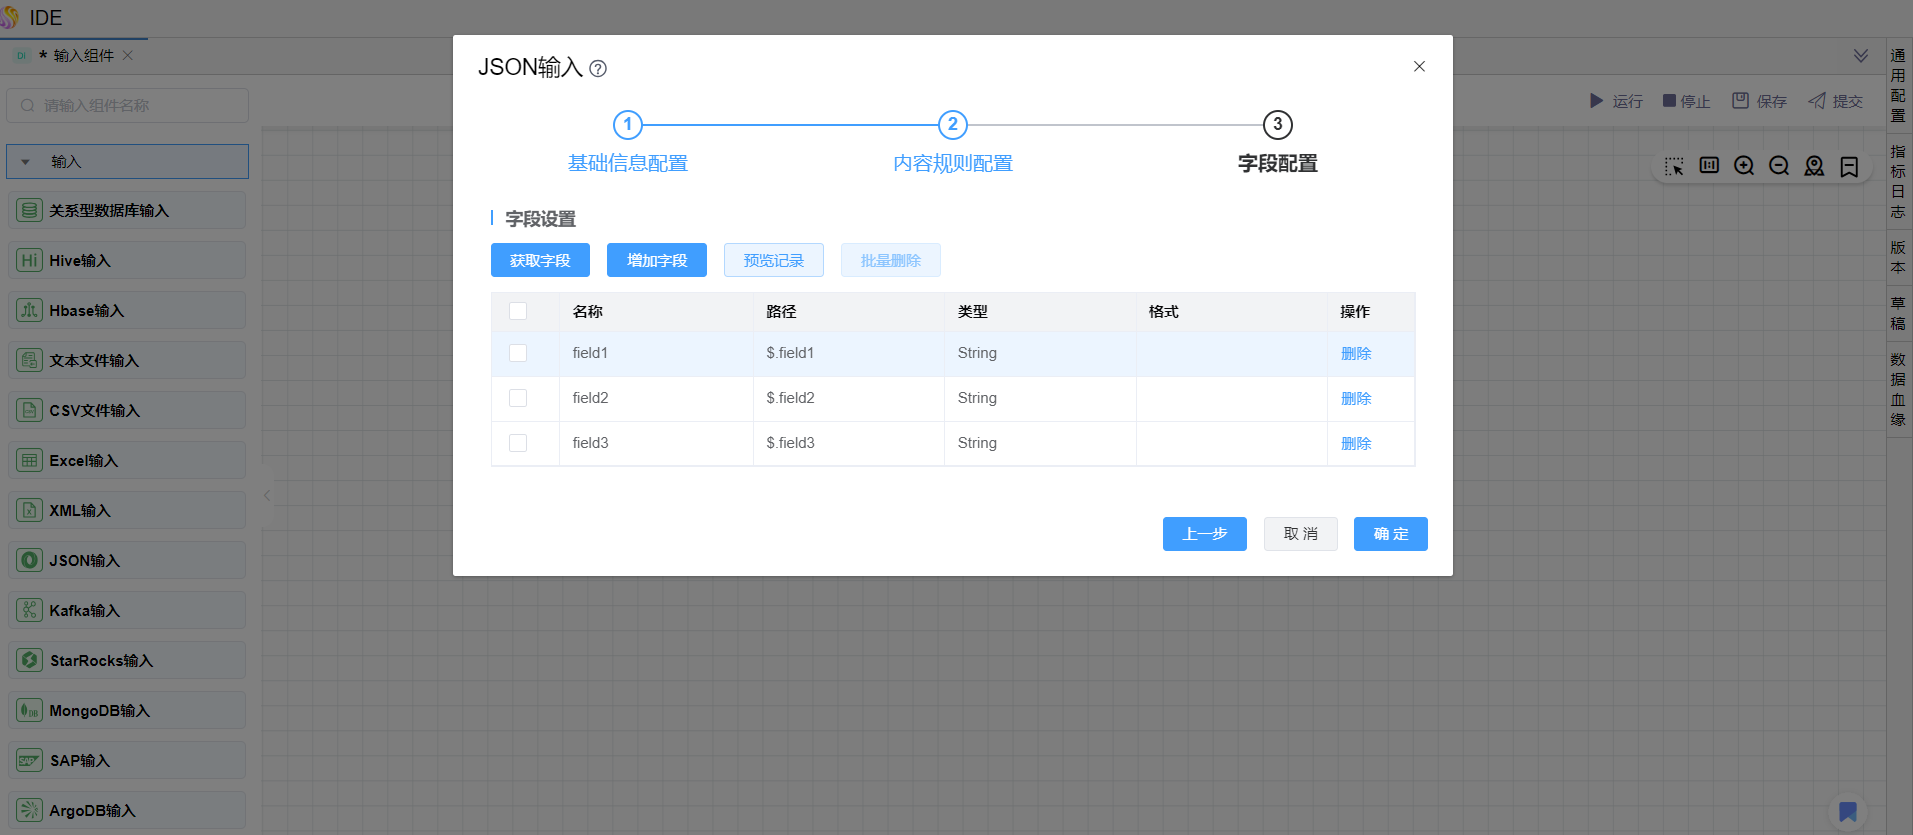Toggle the select-all checkbox in table header
The height and width of the screenshot is (835, 1913).
[x=518, y=311]
